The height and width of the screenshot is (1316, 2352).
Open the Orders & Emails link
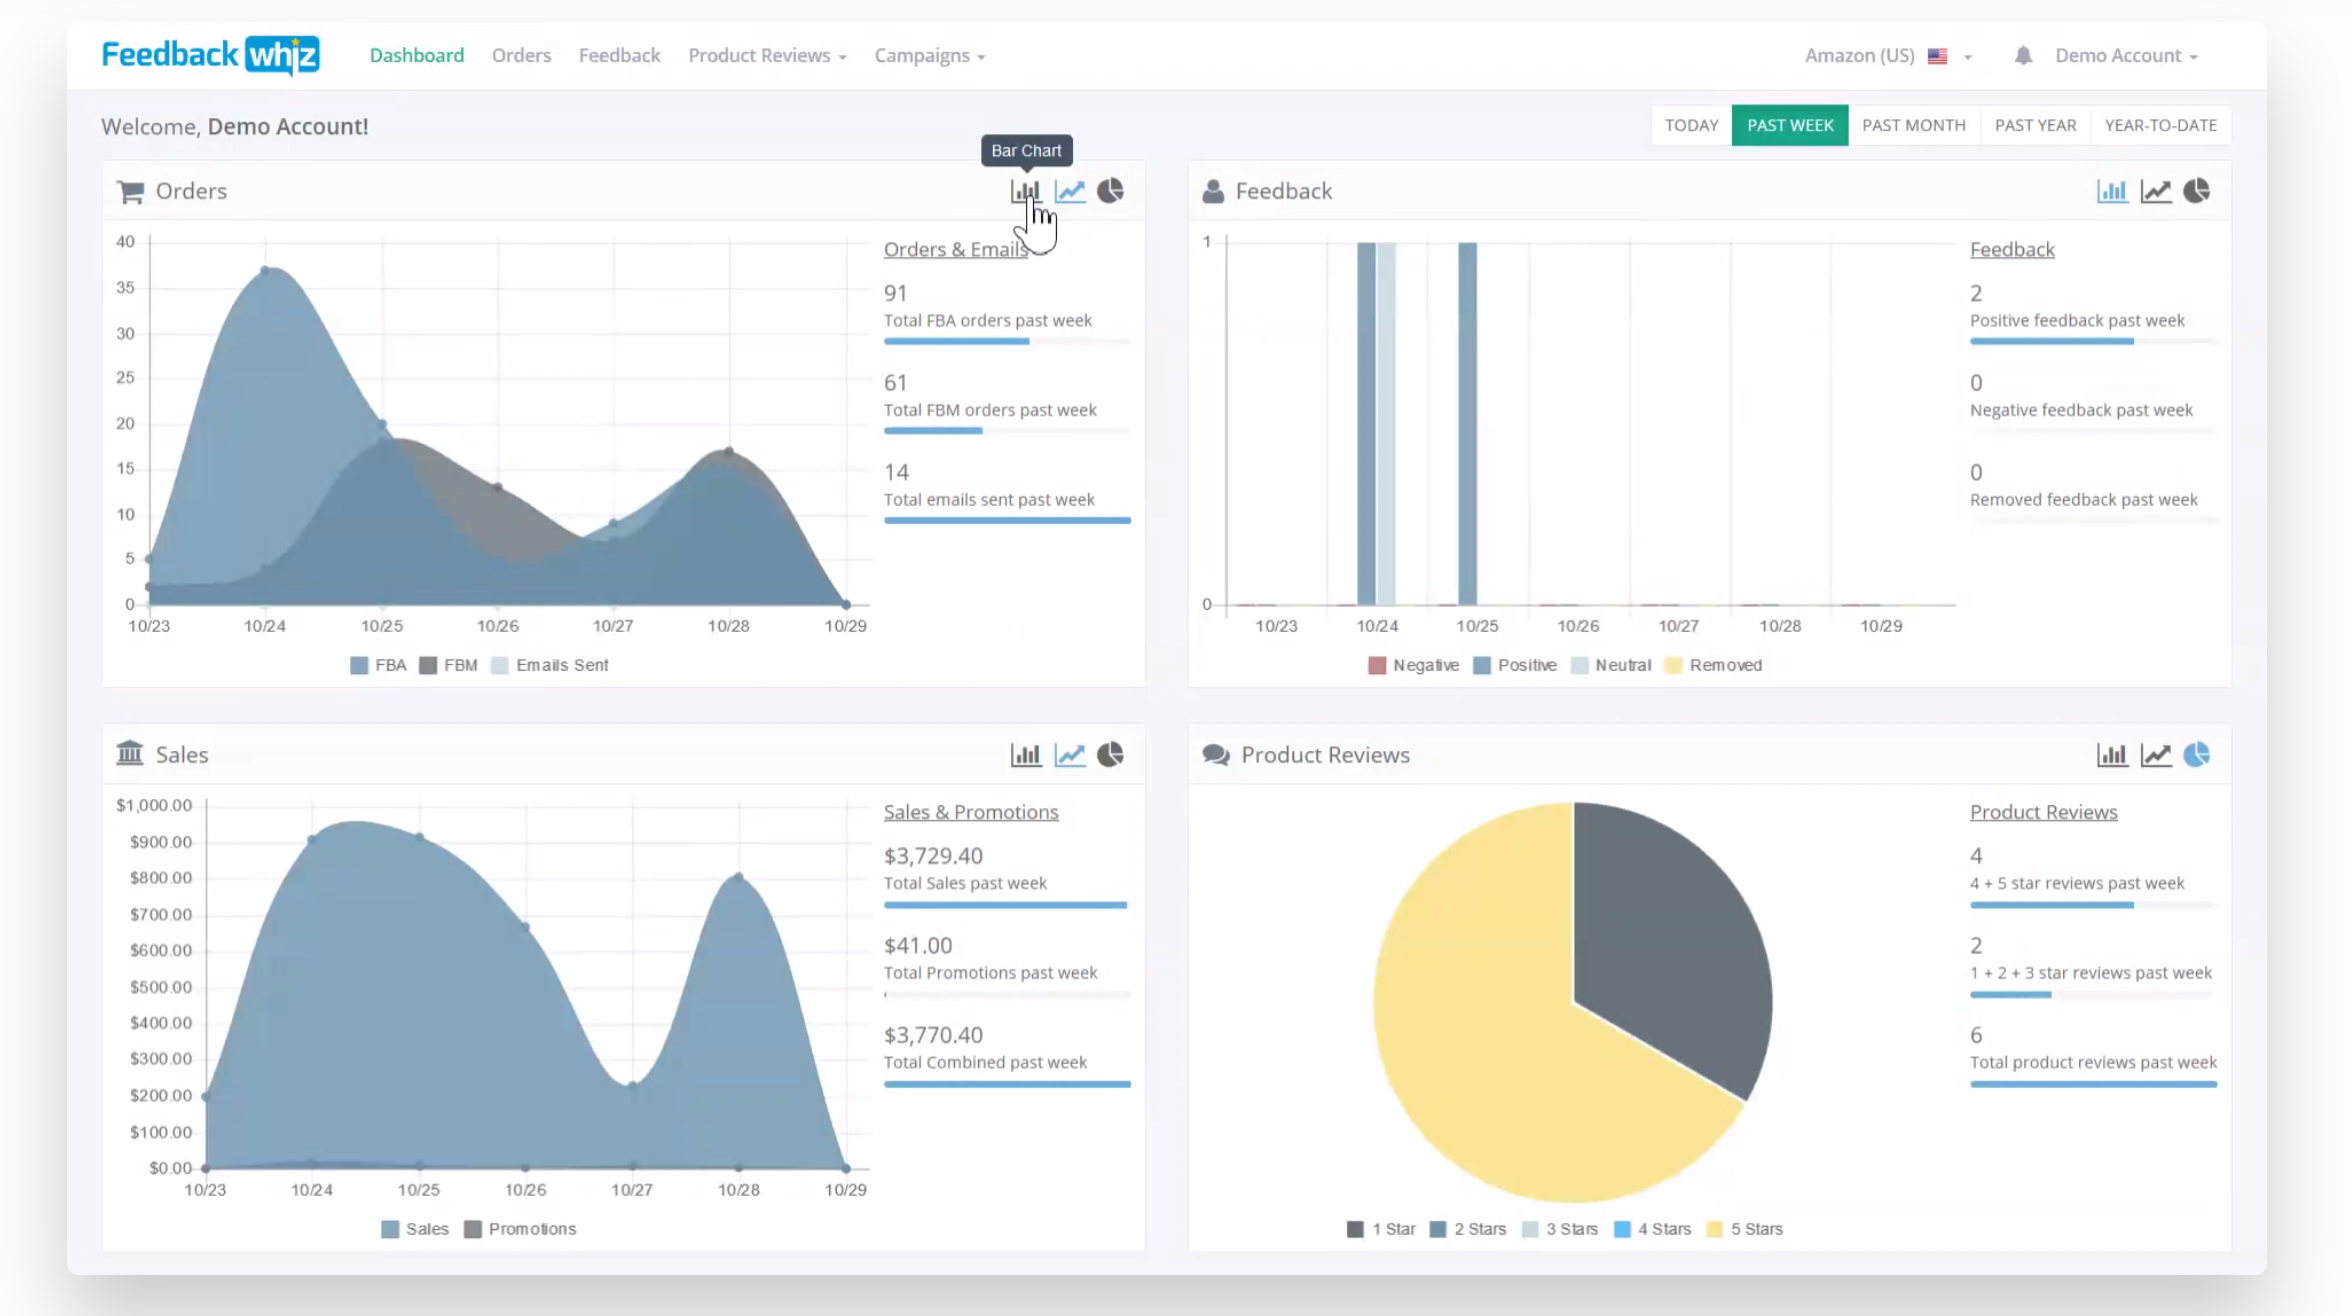pos(955,250)
